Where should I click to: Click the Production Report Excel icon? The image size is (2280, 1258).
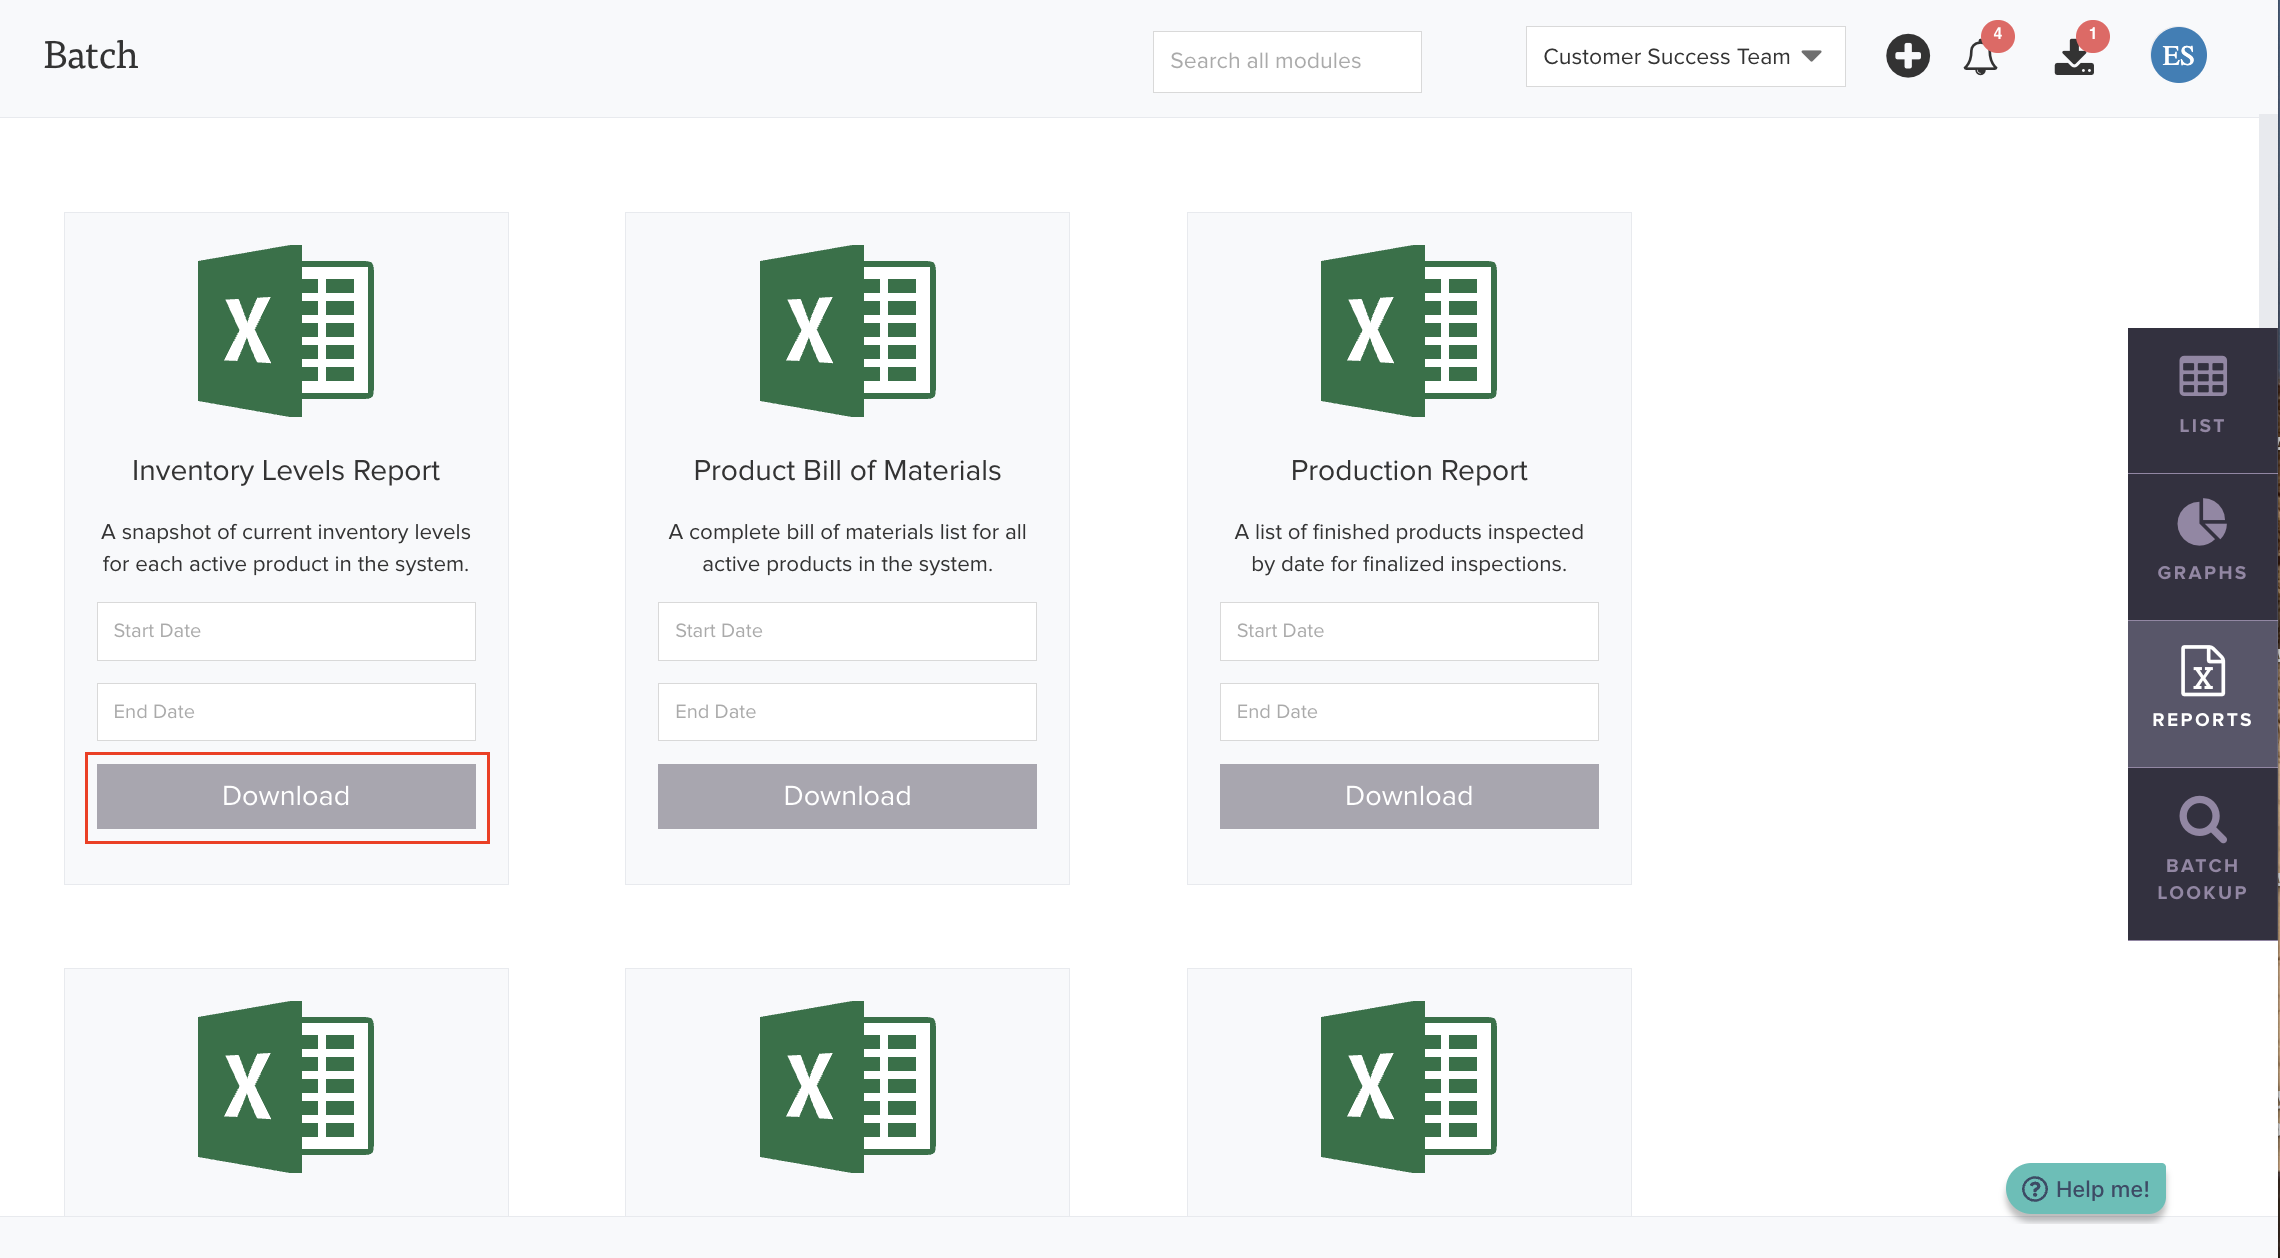point(1408,331)
